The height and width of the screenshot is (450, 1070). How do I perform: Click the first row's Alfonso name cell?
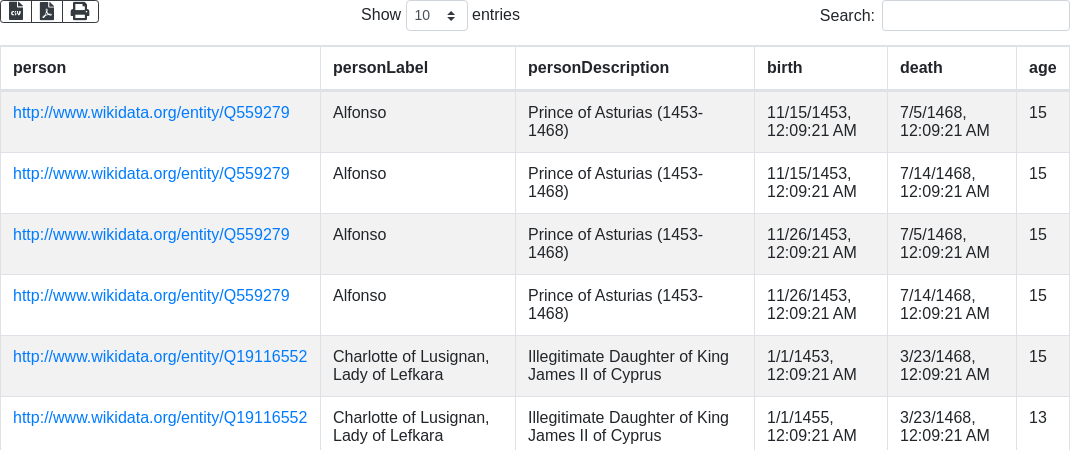click(359, 113)
